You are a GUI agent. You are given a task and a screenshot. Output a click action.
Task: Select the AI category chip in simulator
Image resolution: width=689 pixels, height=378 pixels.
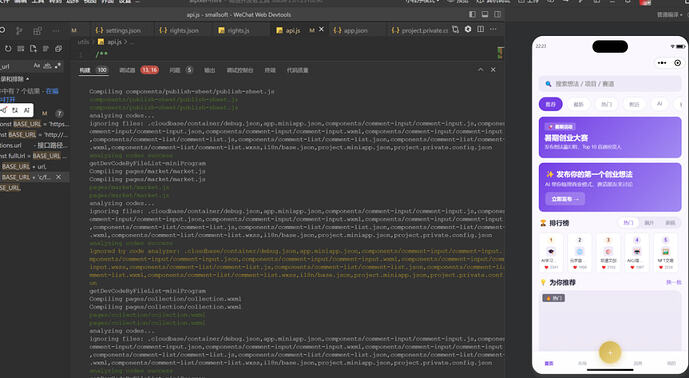pyautogui.click(x=659, y=104)
